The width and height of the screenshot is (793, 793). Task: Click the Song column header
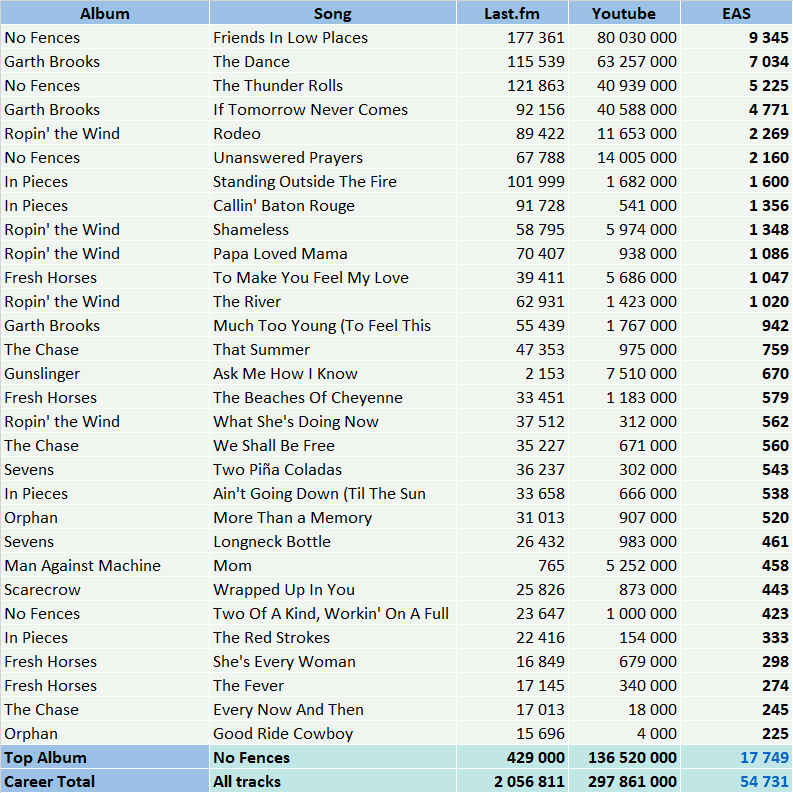click(x=333, y=13)
